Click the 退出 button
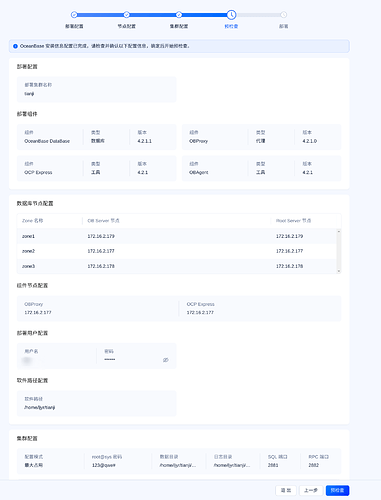Image resolution: width=381 pixels, height=500 pixels. coord(286,490)
